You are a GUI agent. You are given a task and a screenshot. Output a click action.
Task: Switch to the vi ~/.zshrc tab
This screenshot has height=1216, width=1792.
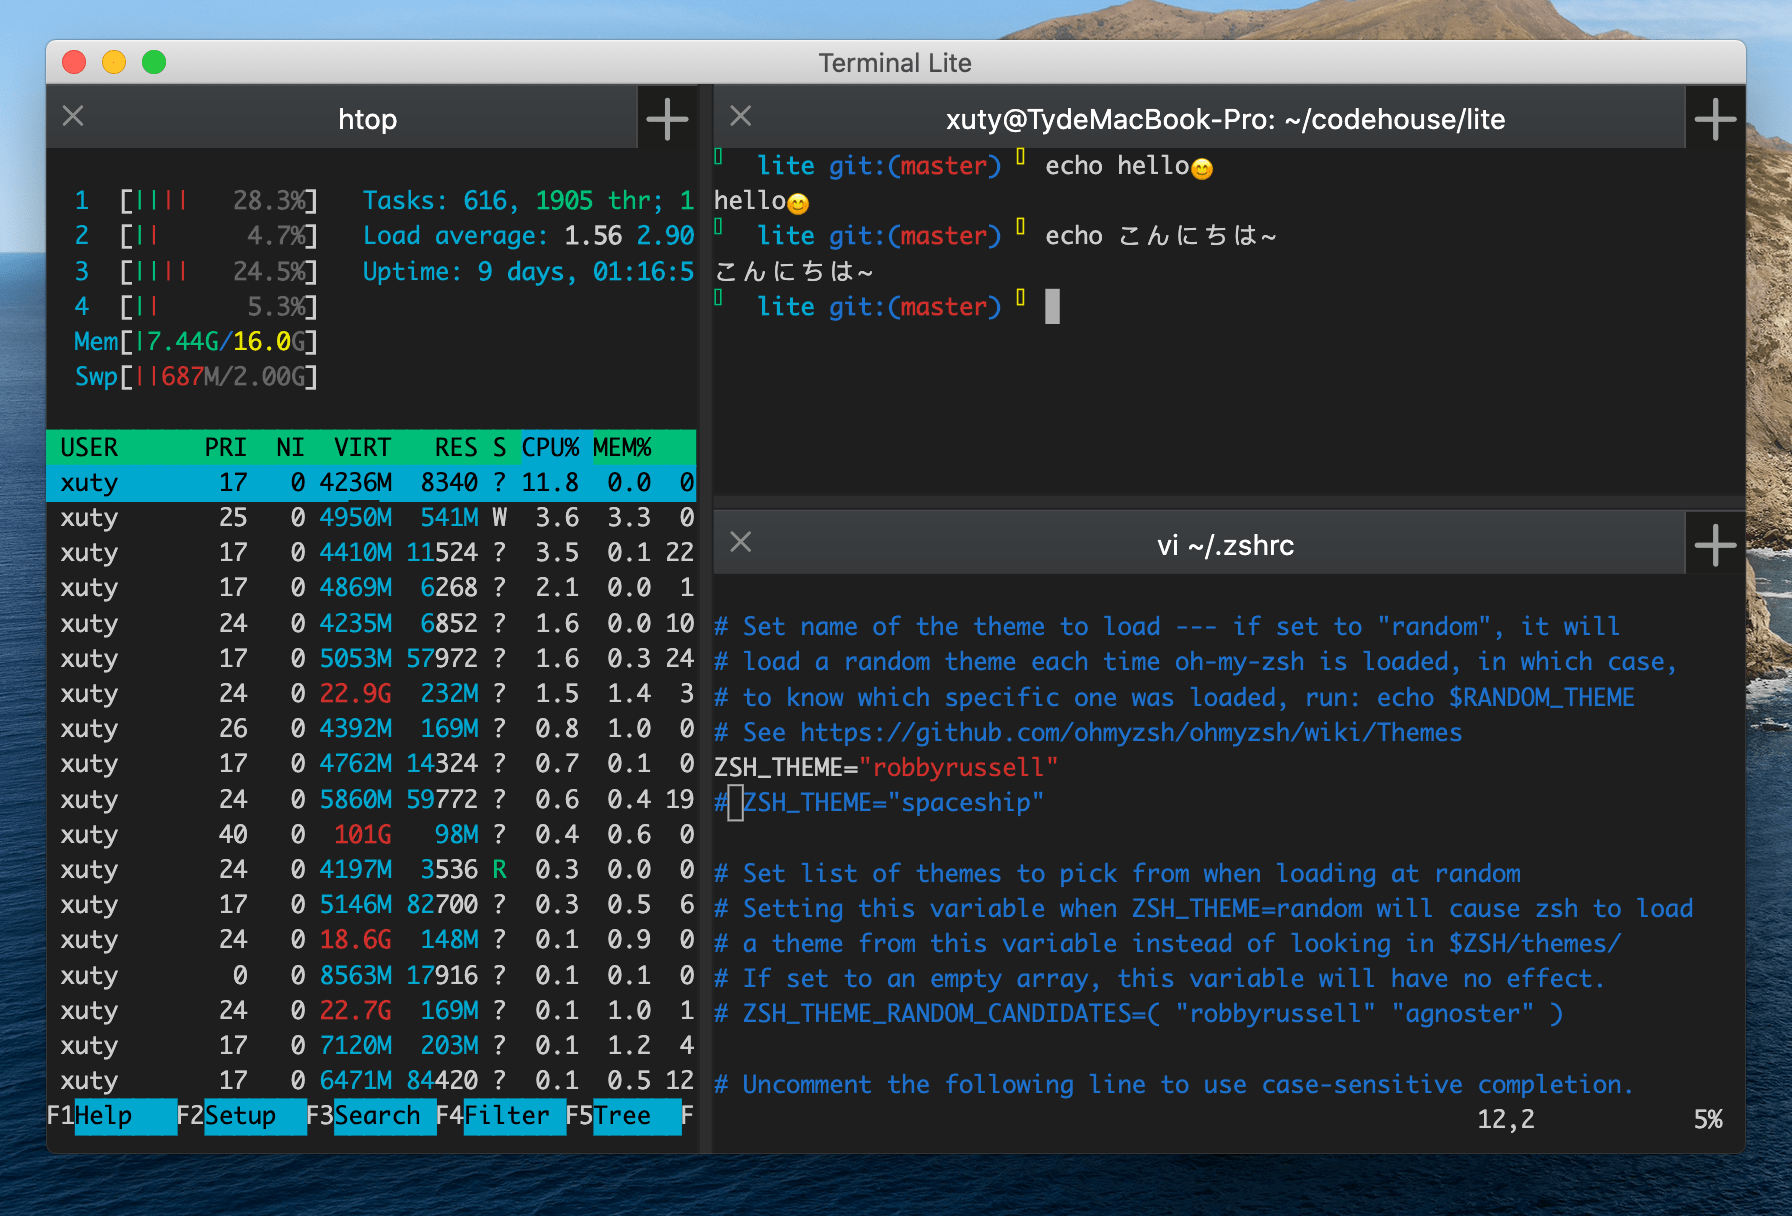point(1225,545)
